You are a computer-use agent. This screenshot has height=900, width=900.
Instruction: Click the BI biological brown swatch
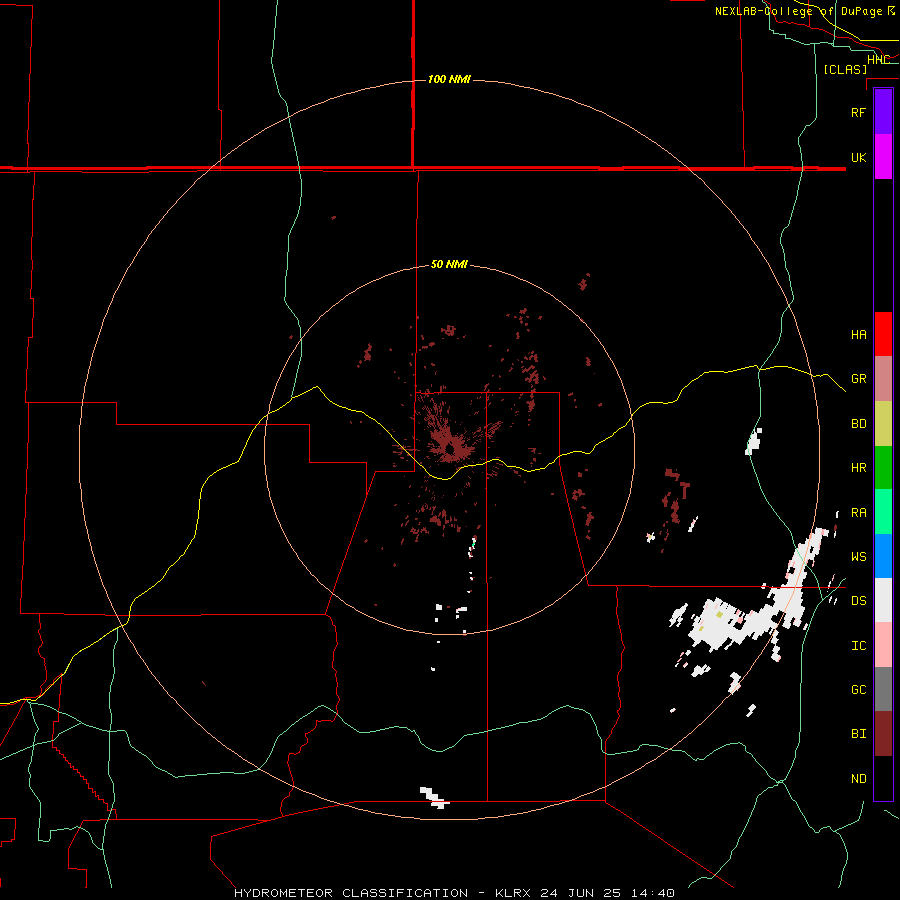(x=883, y=734)
